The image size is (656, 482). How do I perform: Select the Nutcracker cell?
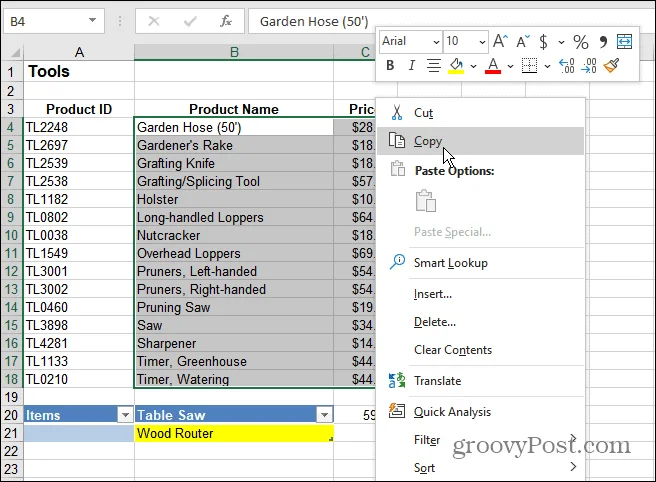[x=234, y=235]
